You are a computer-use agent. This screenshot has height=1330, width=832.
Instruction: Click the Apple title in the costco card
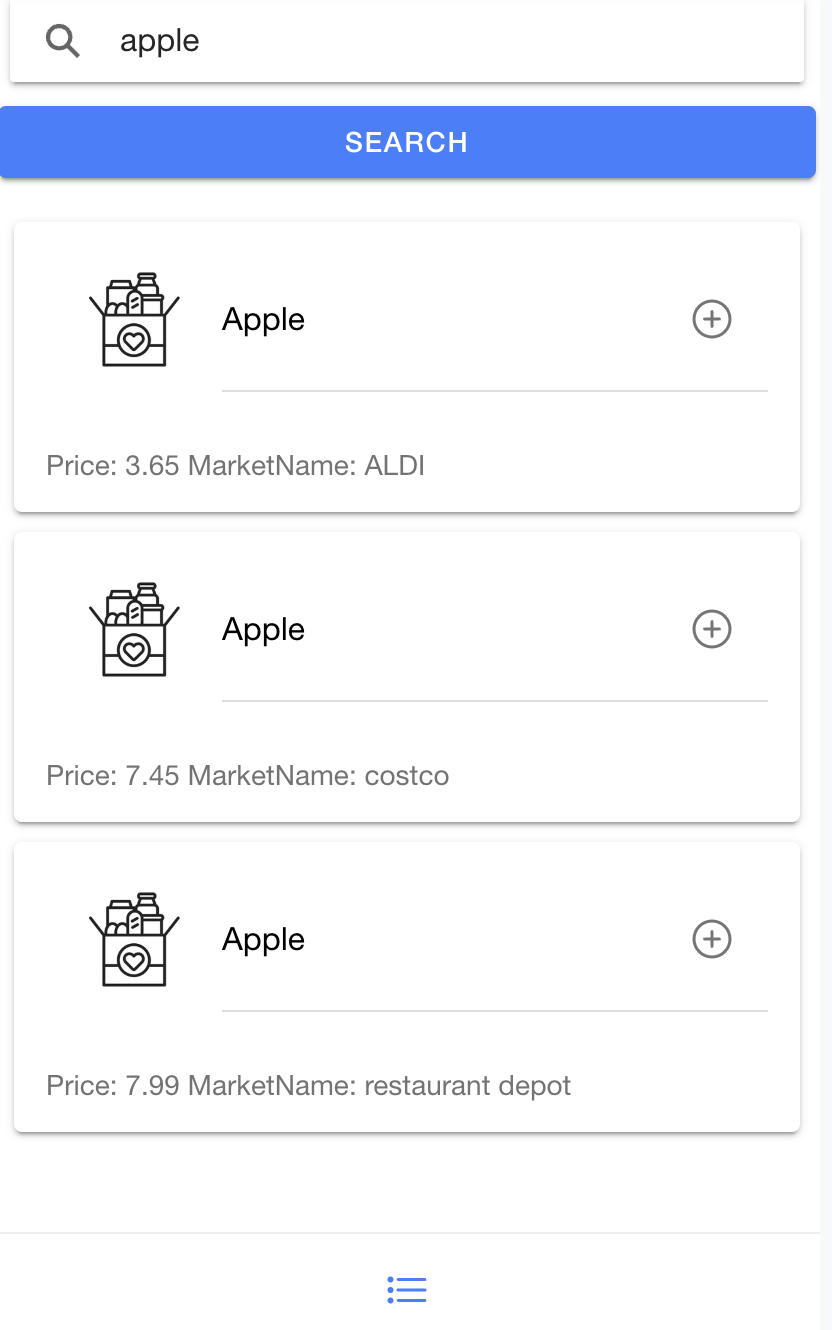[263, 629]
